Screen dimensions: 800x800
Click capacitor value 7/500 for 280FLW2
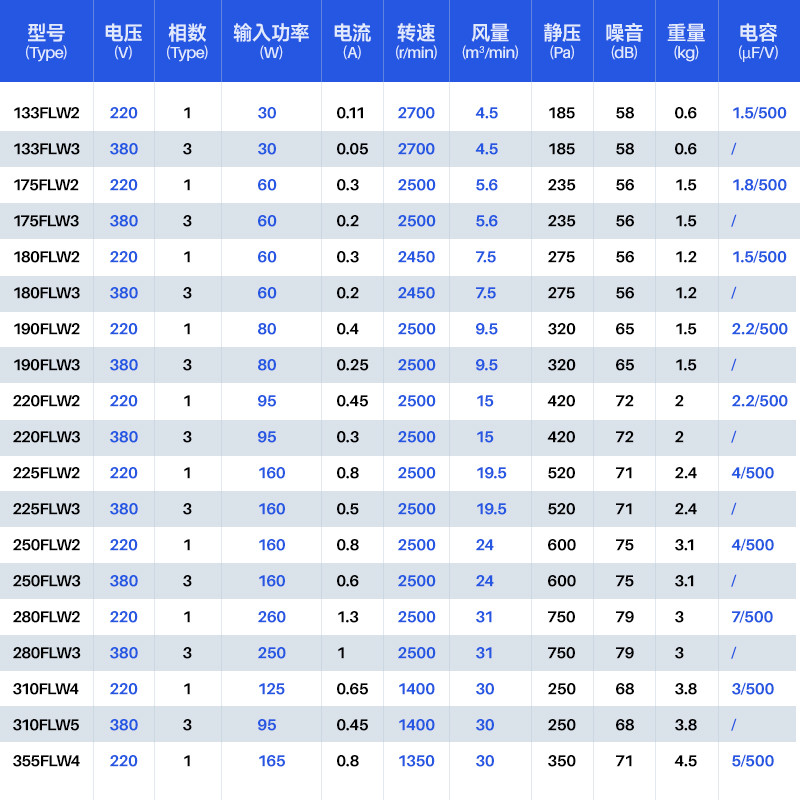[x=752, y=617]
